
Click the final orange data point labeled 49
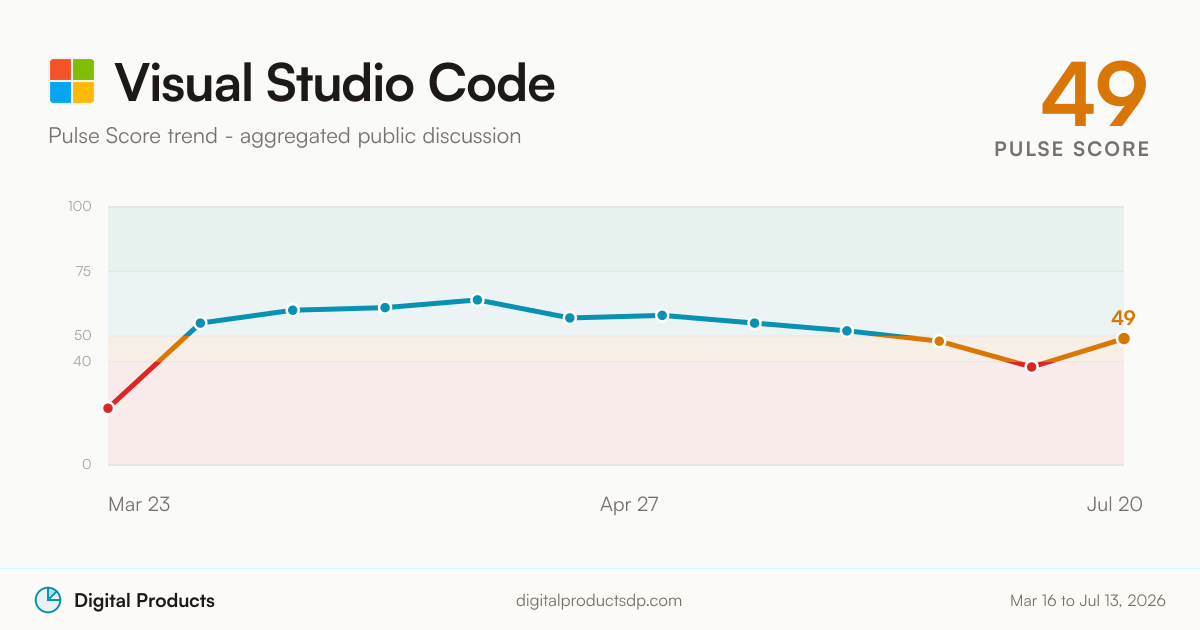1124,339
